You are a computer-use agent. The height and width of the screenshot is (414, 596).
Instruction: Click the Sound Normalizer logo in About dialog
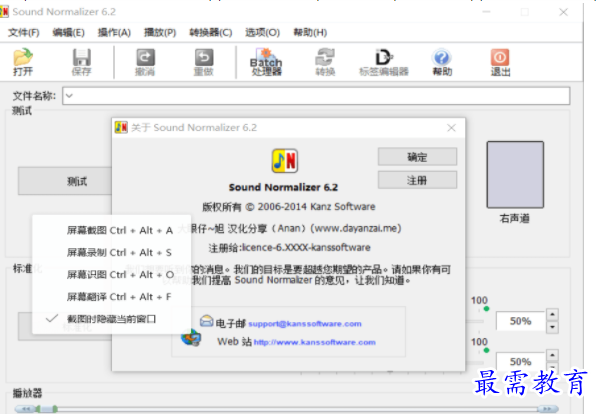(x=285, y=161)
